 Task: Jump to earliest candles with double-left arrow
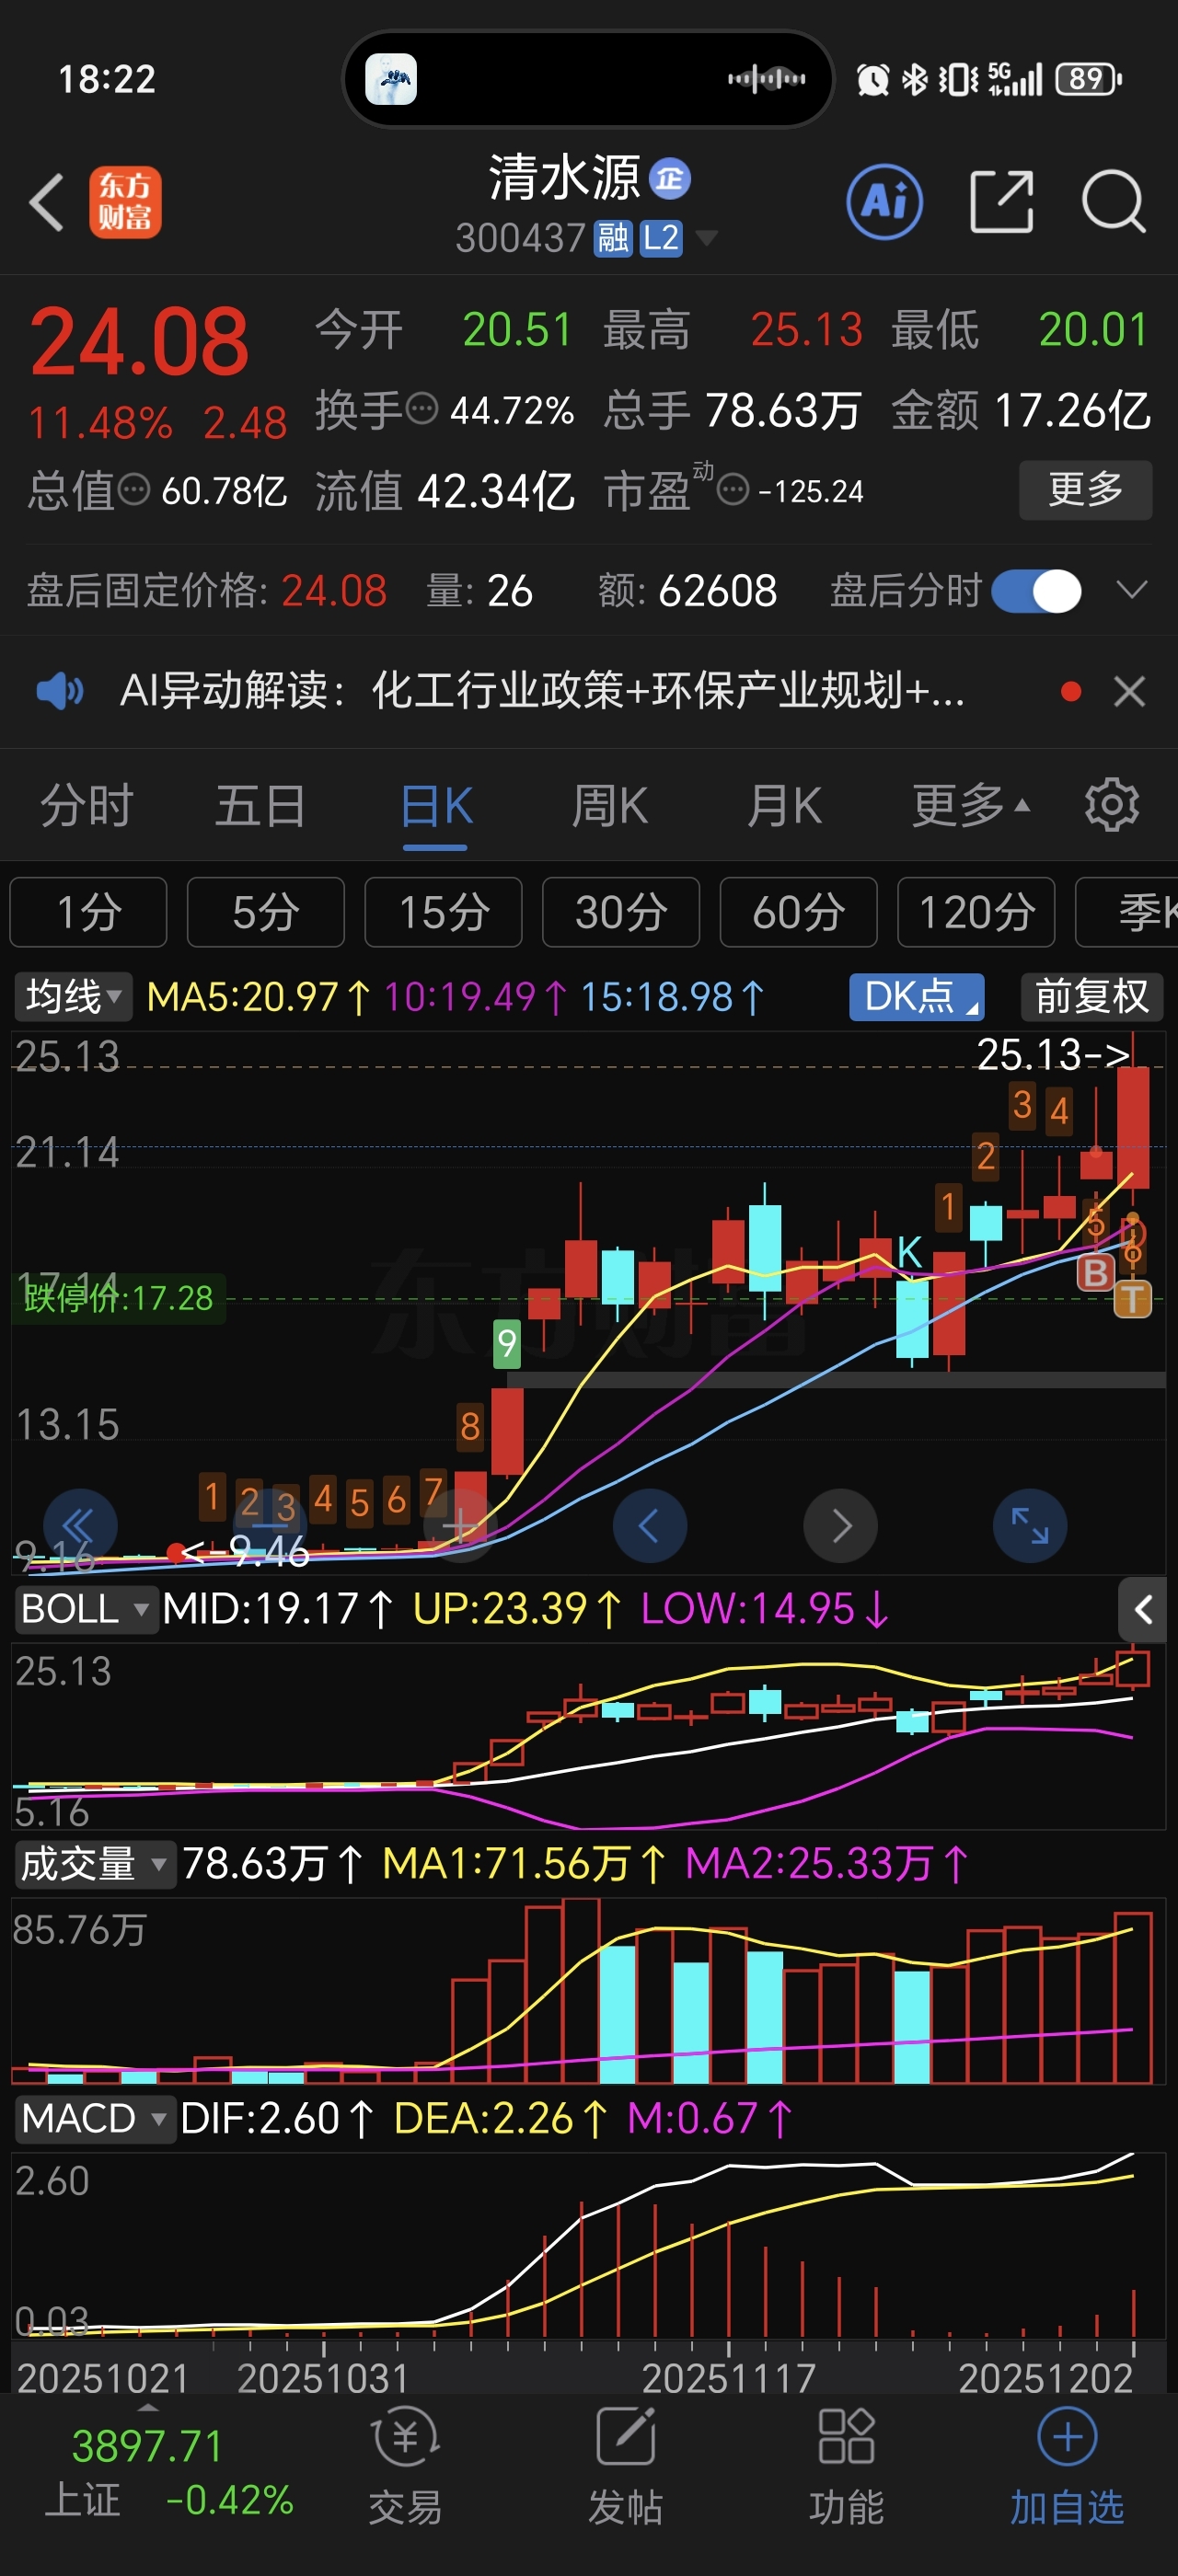pyautogui.click(x=78, y=1526)
